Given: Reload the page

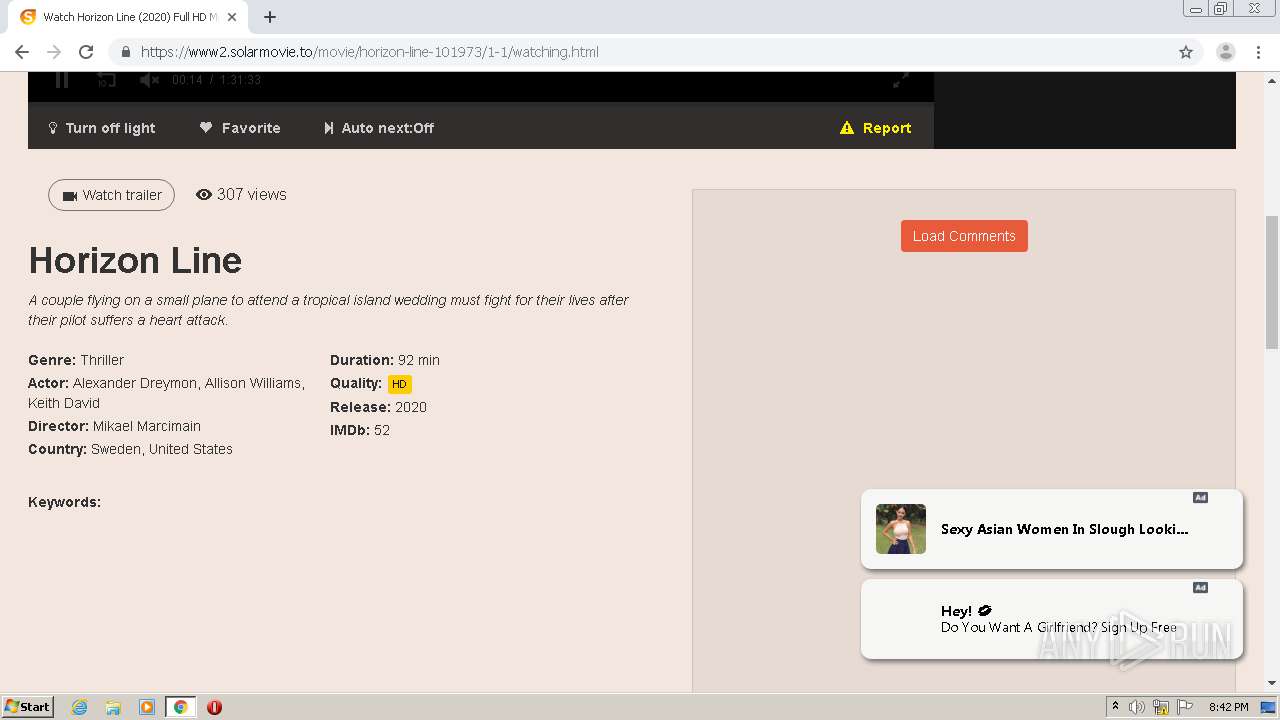Looking at the screenshot, I should [x=86, y=52].
